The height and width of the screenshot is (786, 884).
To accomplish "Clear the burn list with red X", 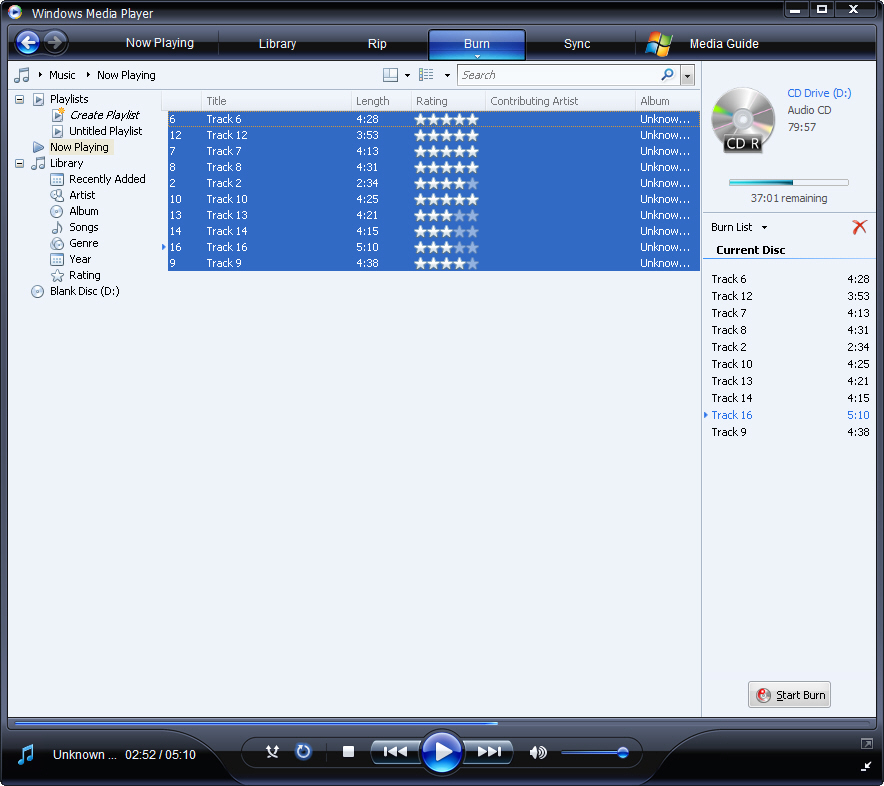I will 859,227.
